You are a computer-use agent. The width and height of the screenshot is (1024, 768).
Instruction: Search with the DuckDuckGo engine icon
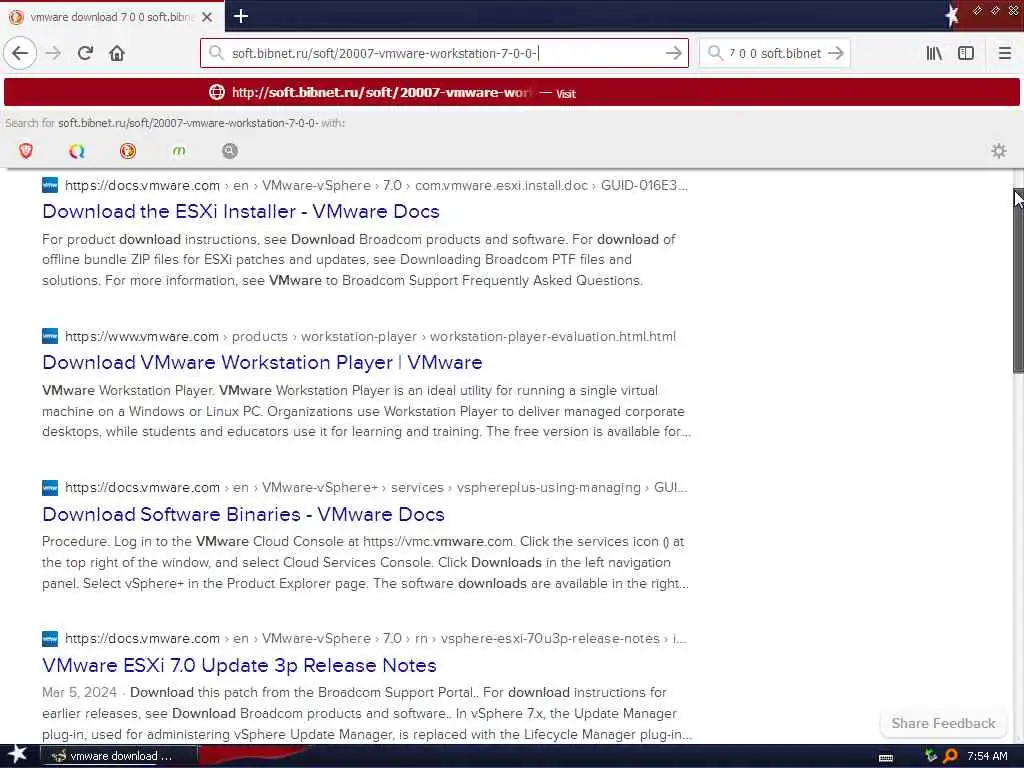tap(128, 151)
